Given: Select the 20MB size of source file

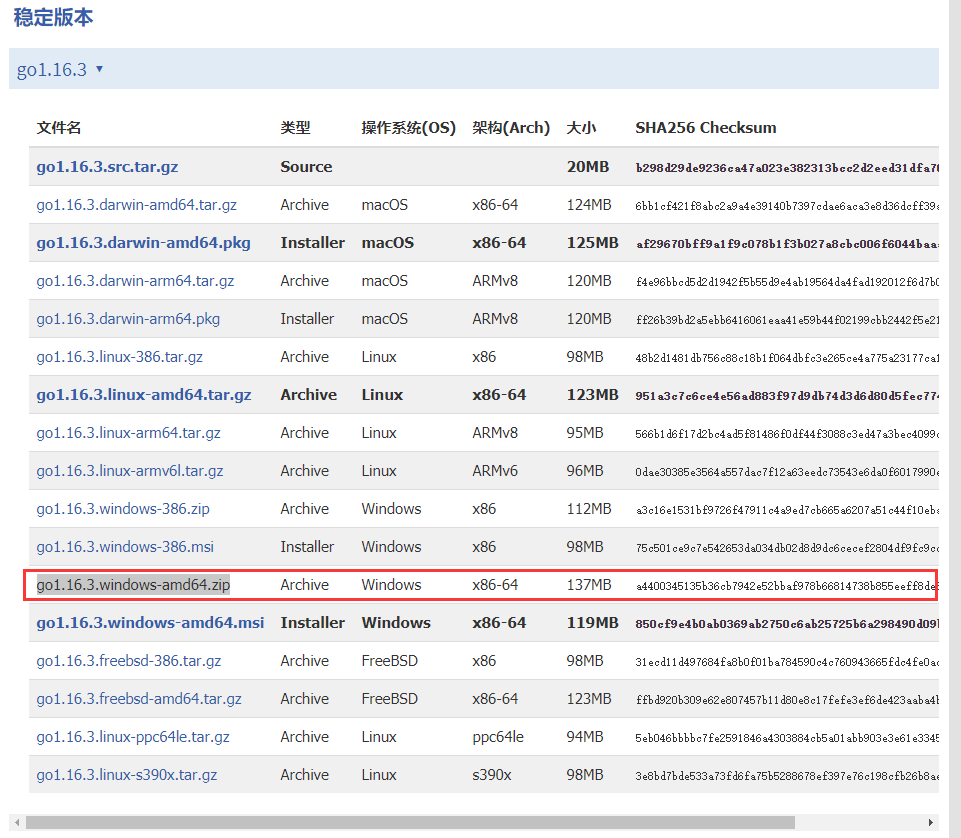Looking at the screenshot, I should pos(588,167).
